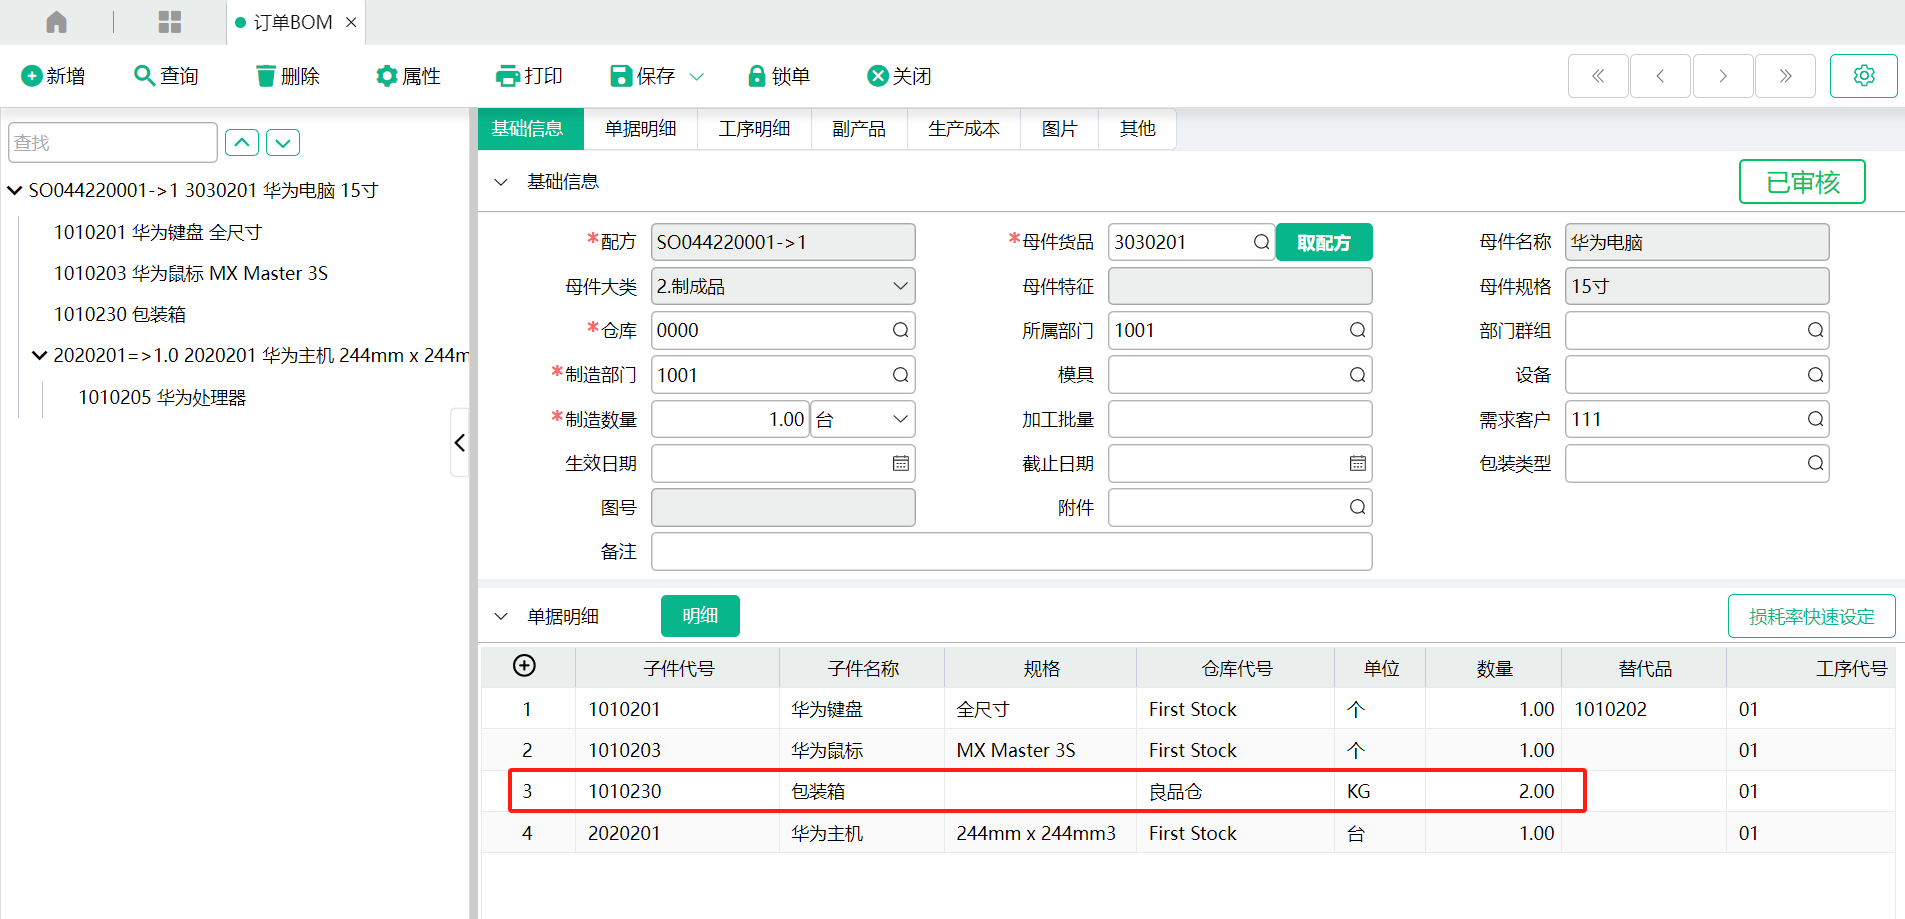Collapse the SO044220001->1 tree node
This screenshot has height=919, width=1905.
[15, 190]
